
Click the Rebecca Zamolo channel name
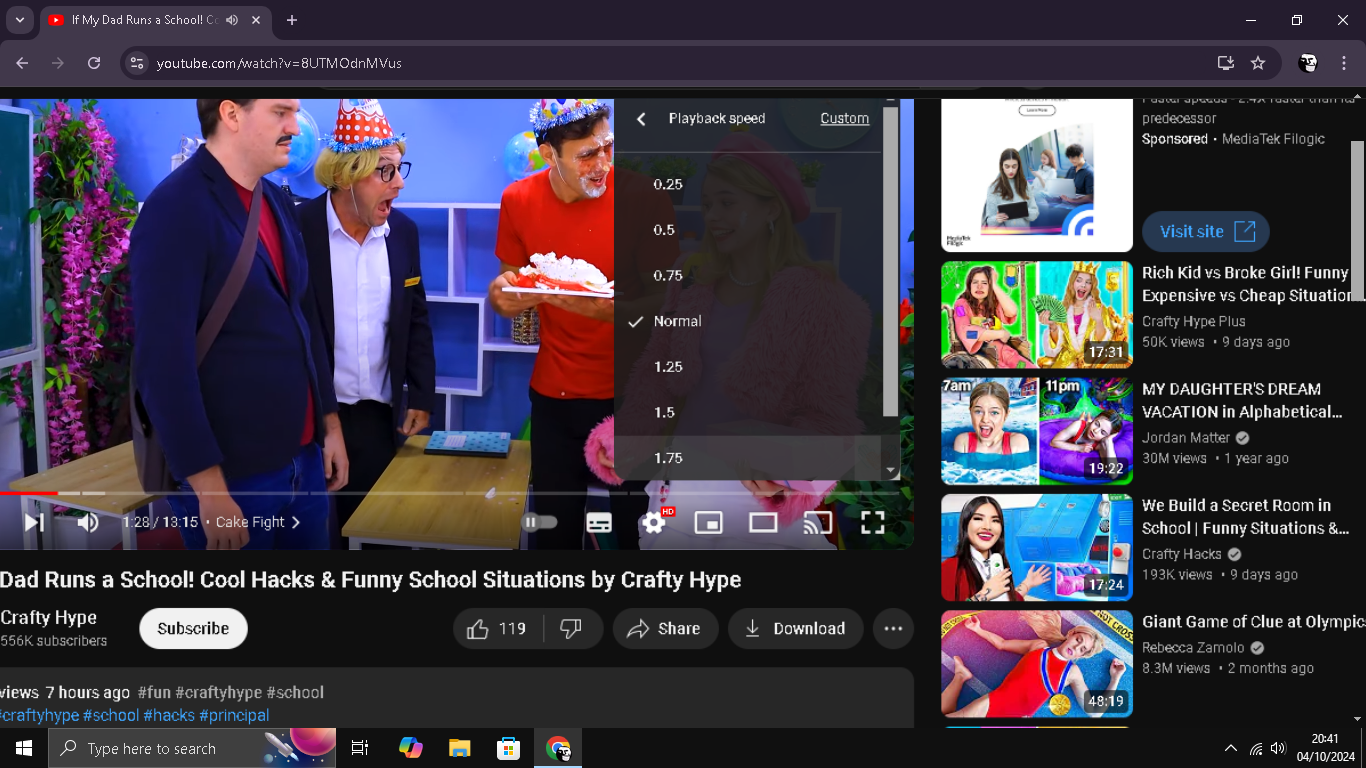click(1193, 647)
